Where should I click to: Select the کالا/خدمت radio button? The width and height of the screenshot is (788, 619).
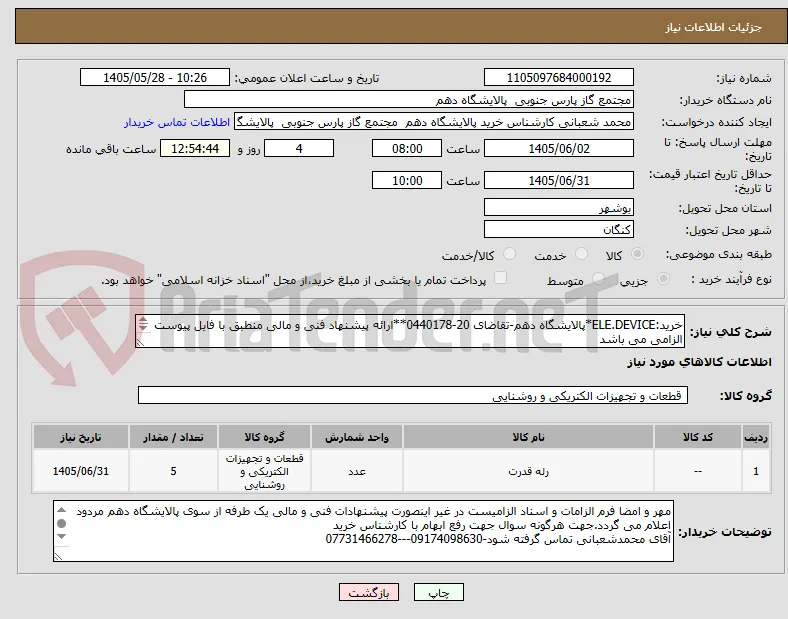(510, 254)
